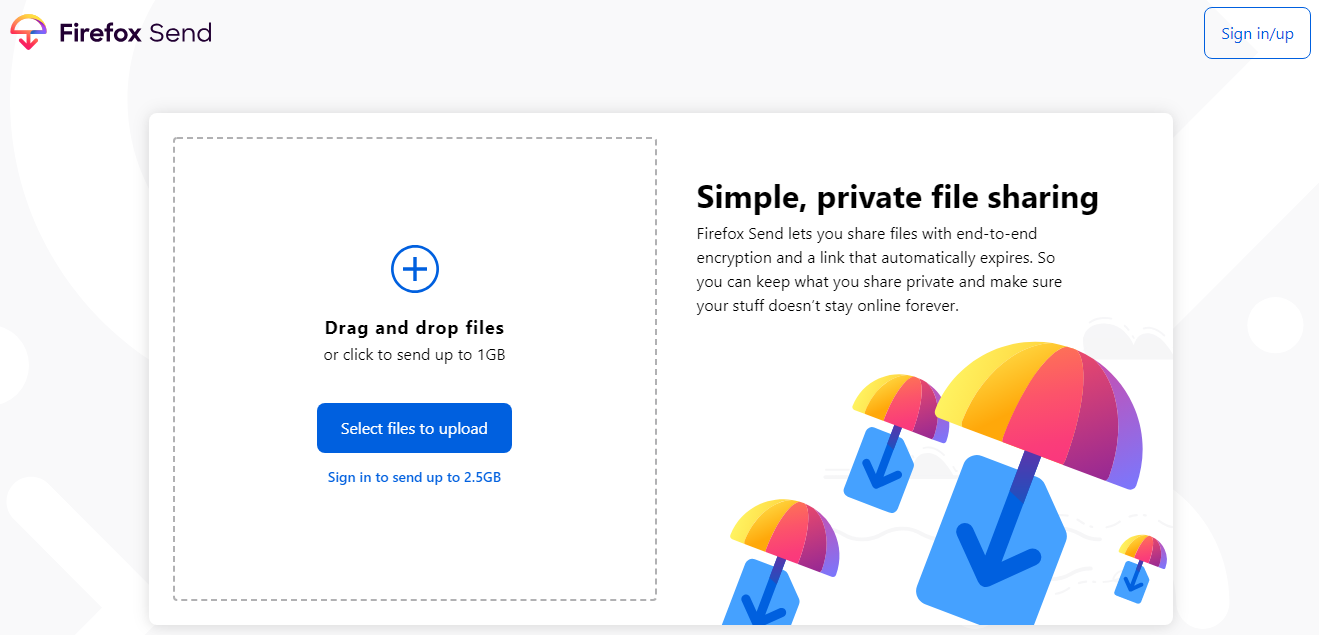Click the Drag and drop files label

(x=414, y=328)
